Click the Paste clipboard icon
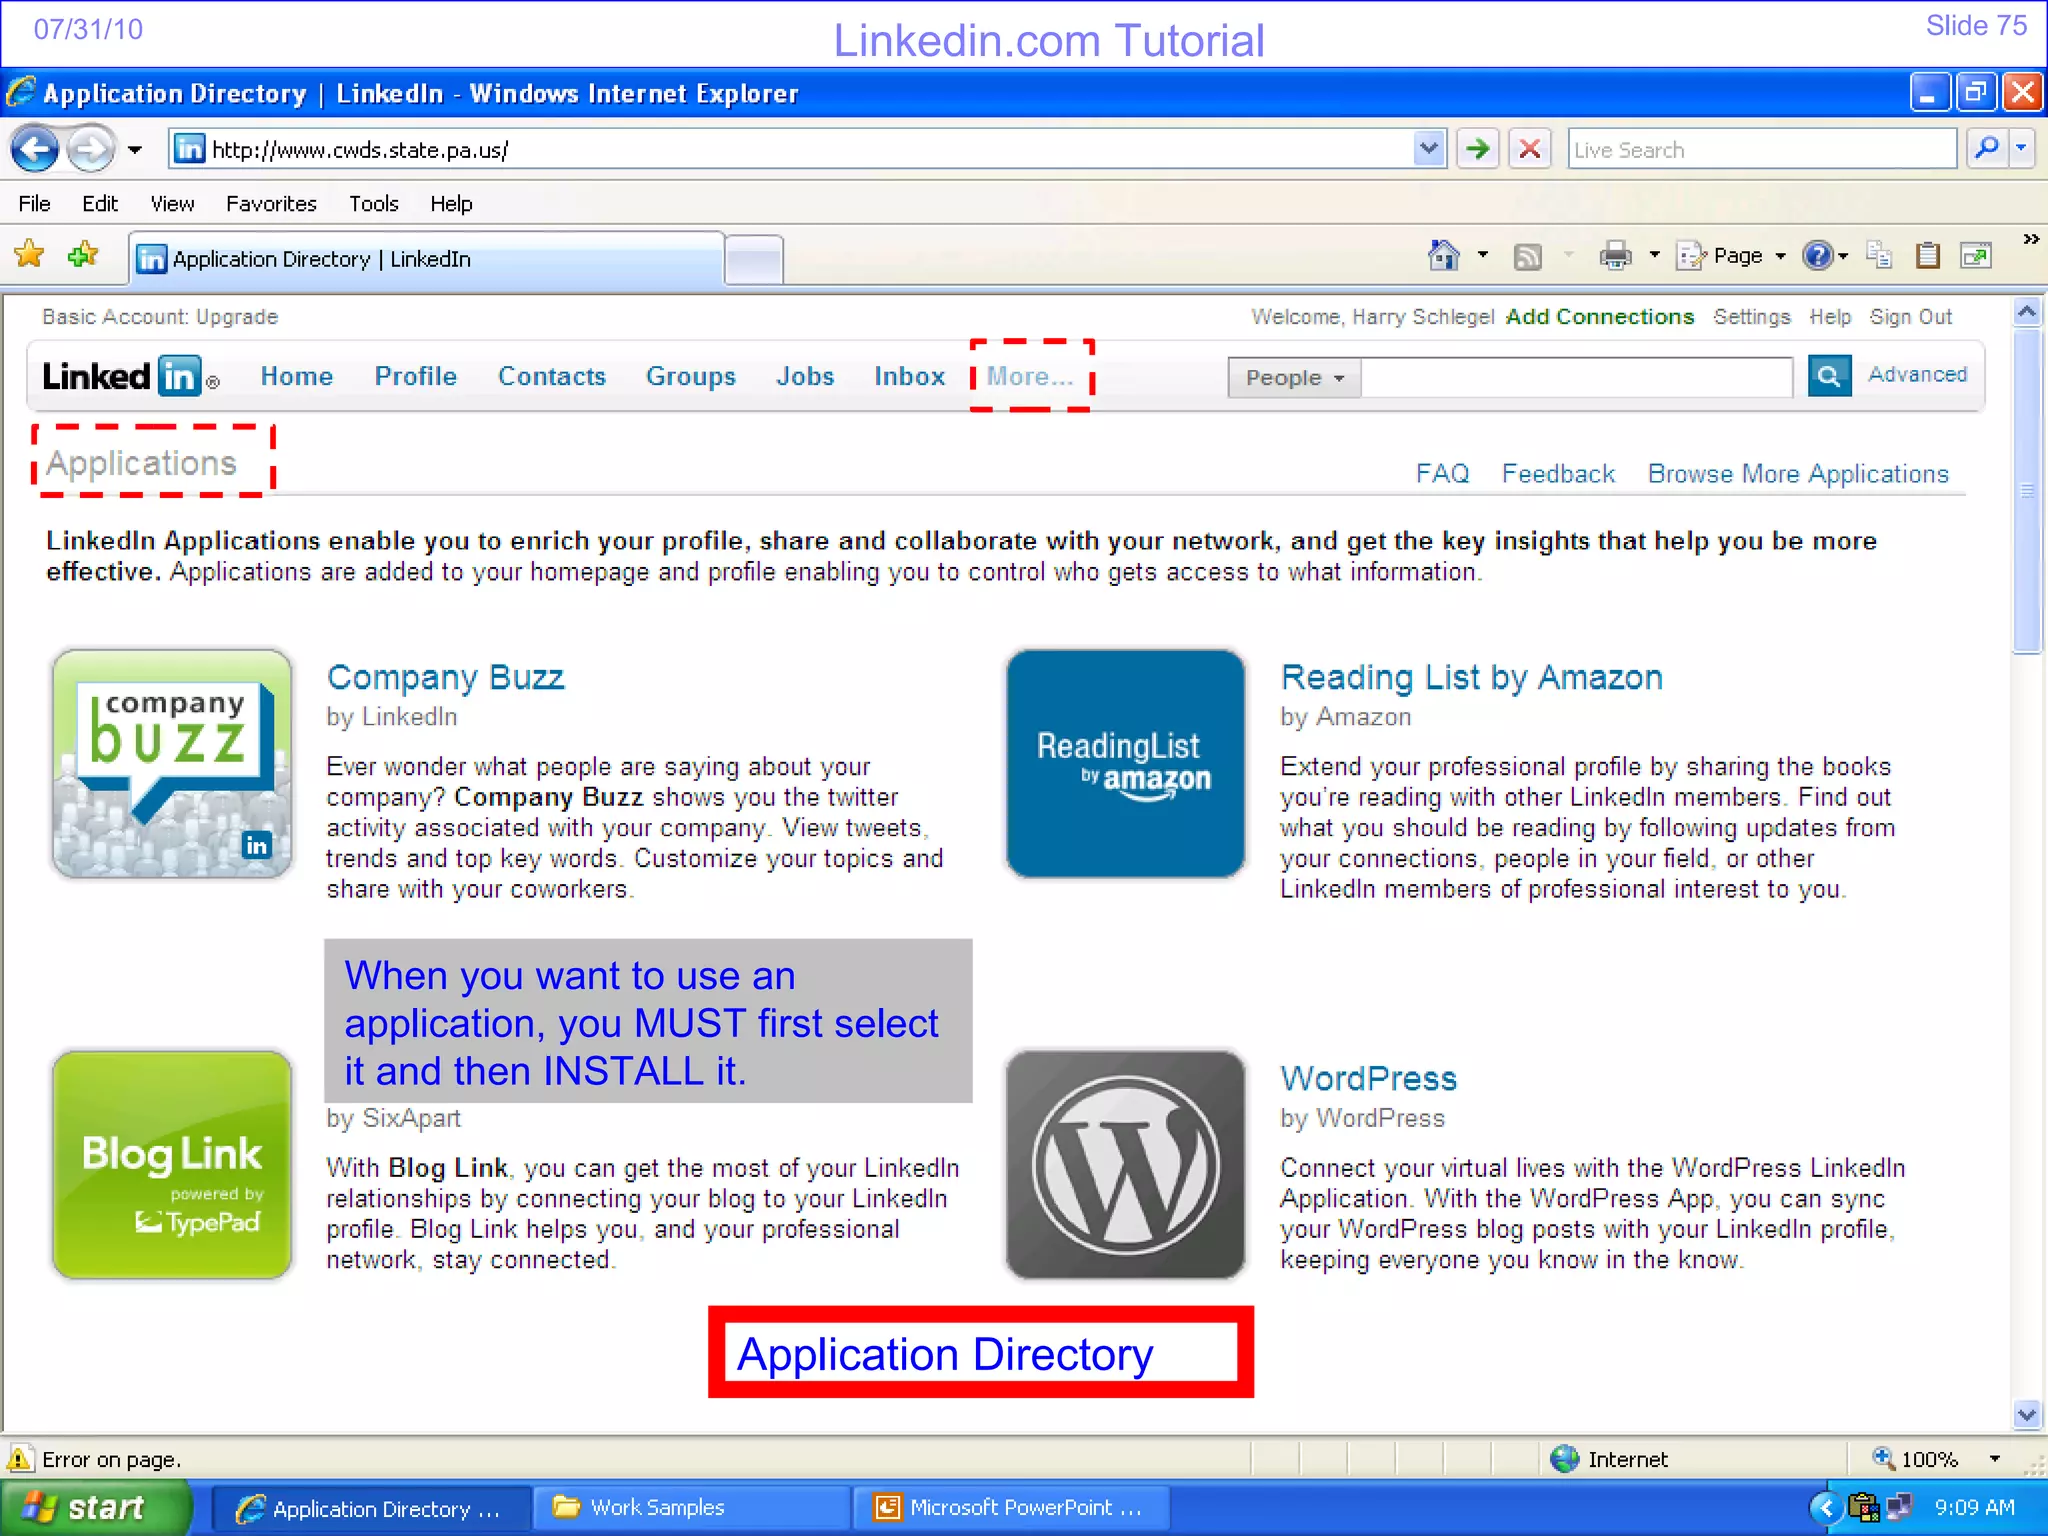The image size is (2048, 1536). click(1928, 256)
